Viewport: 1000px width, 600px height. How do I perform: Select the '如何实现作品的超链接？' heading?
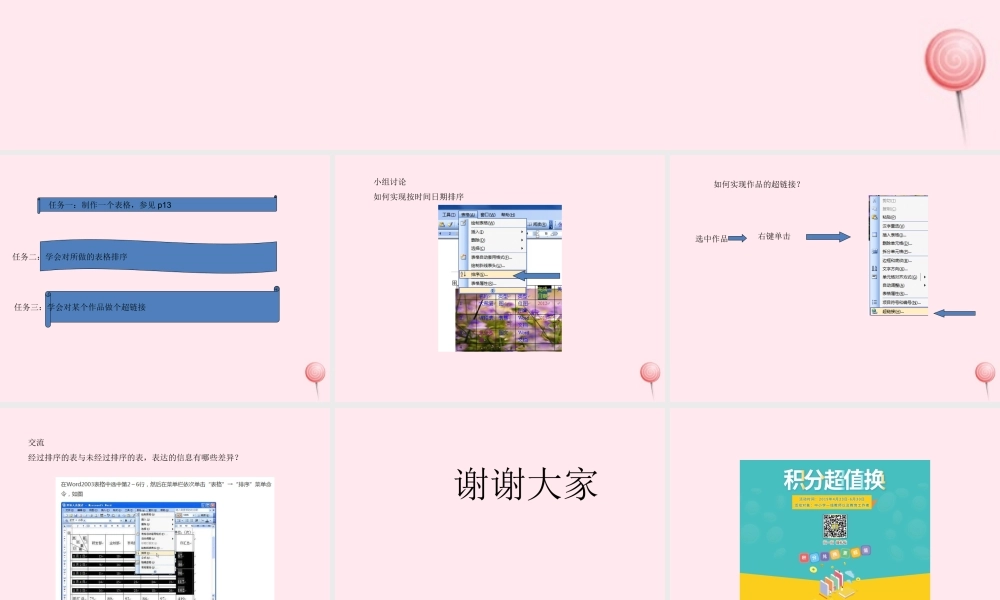[757, 184]
